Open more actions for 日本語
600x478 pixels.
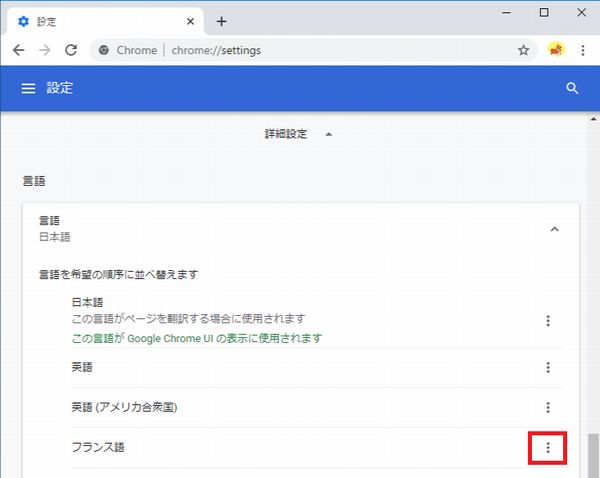(548, 321)
